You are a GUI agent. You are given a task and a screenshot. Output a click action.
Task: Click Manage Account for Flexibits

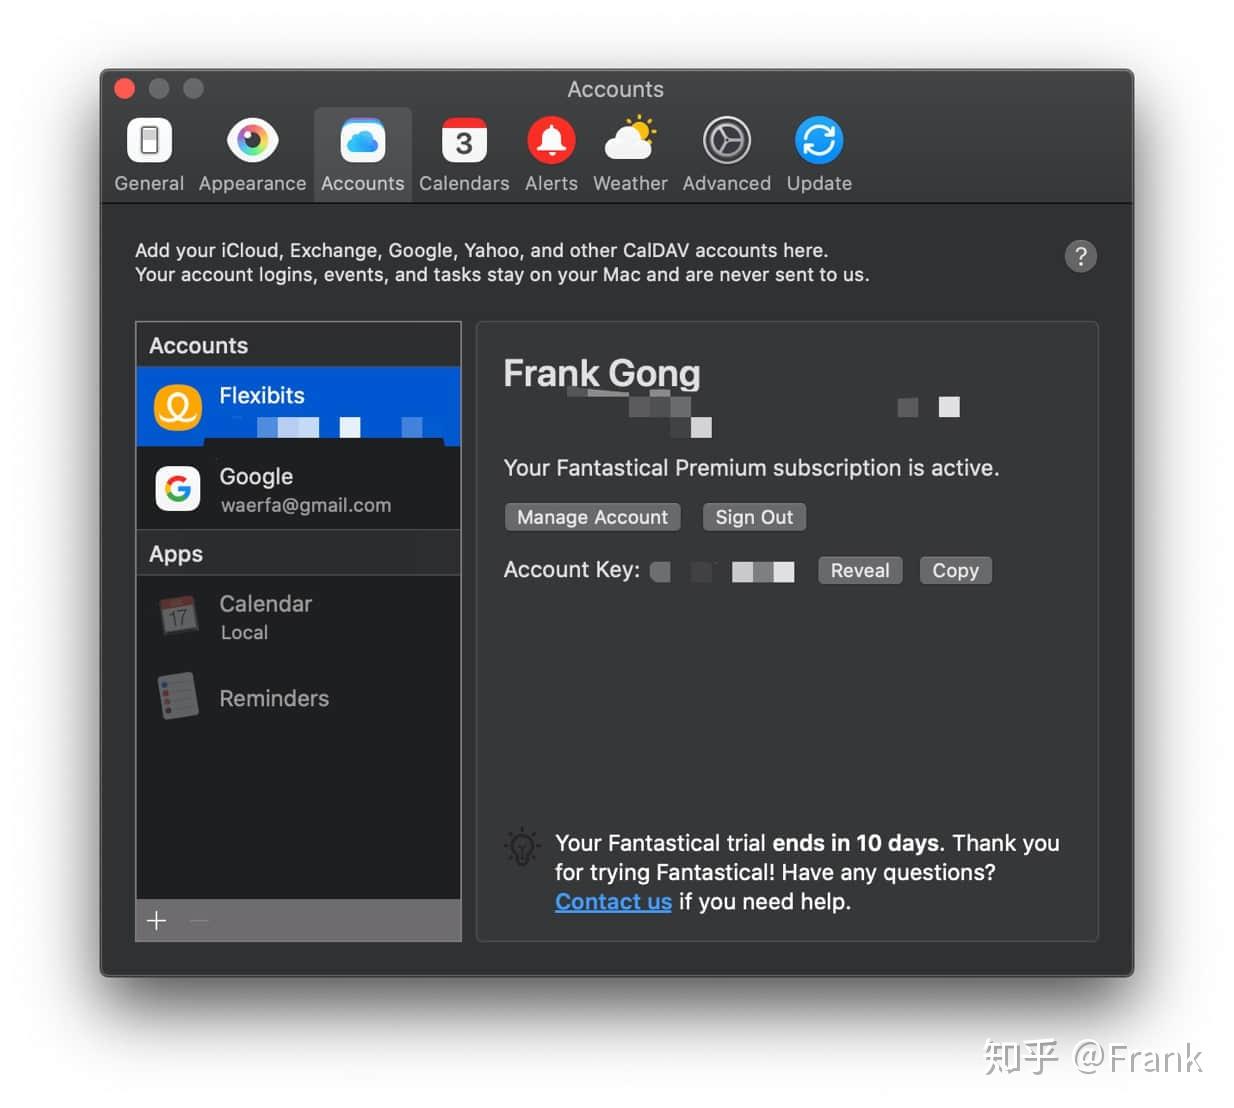click(x=592, y=517)
